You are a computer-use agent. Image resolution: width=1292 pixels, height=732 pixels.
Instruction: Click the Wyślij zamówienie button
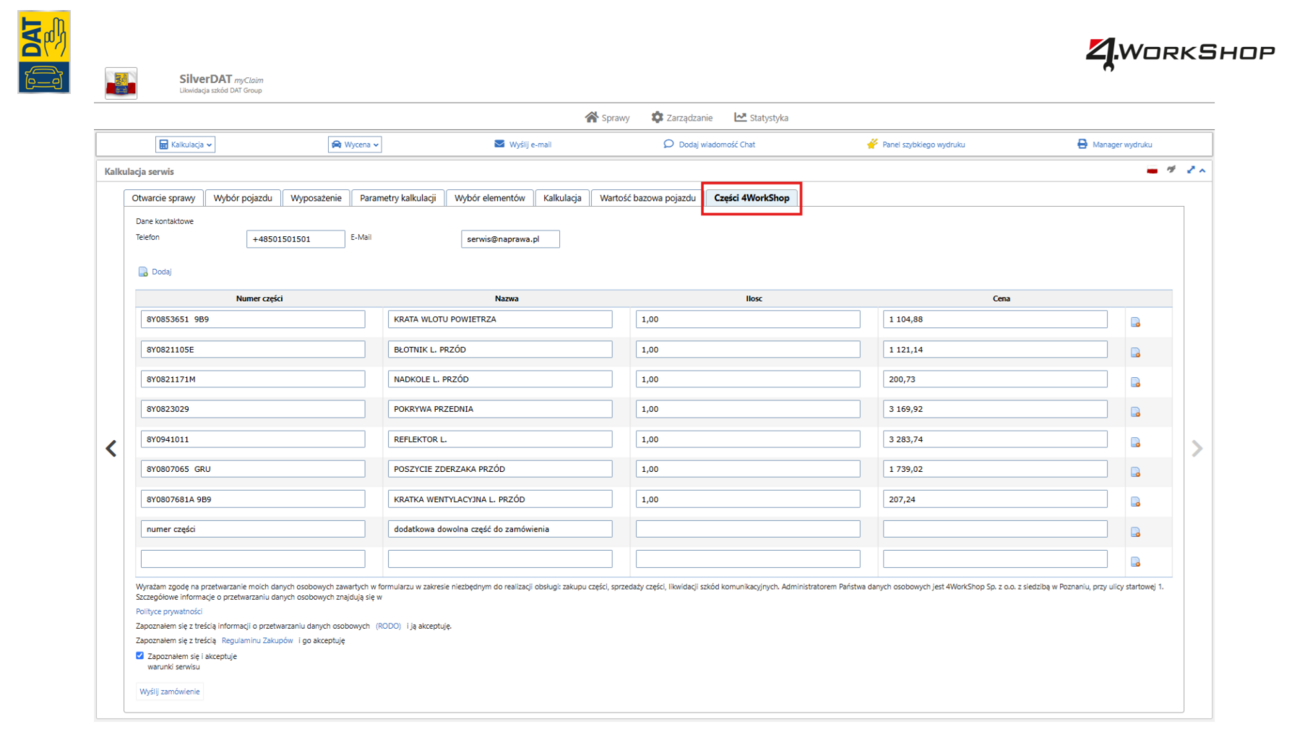pyautogui.click(x=169, y=691)
